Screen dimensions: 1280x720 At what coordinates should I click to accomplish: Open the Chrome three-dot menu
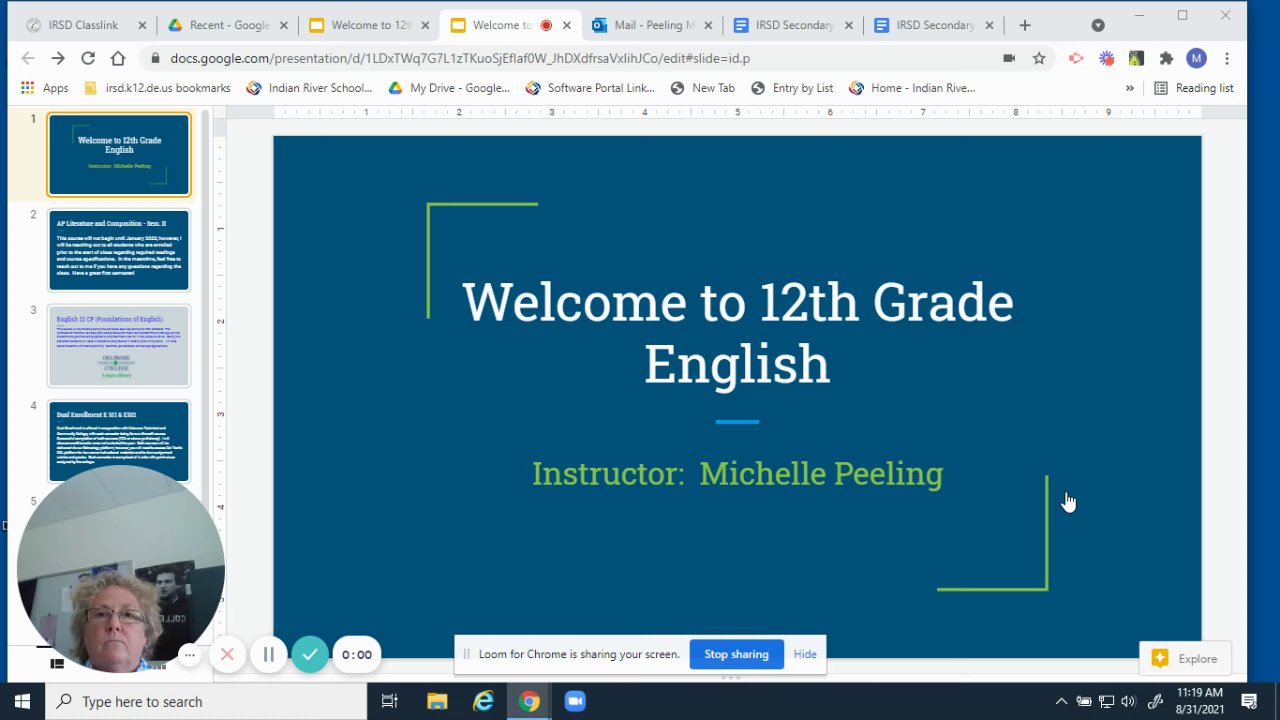1227,58
